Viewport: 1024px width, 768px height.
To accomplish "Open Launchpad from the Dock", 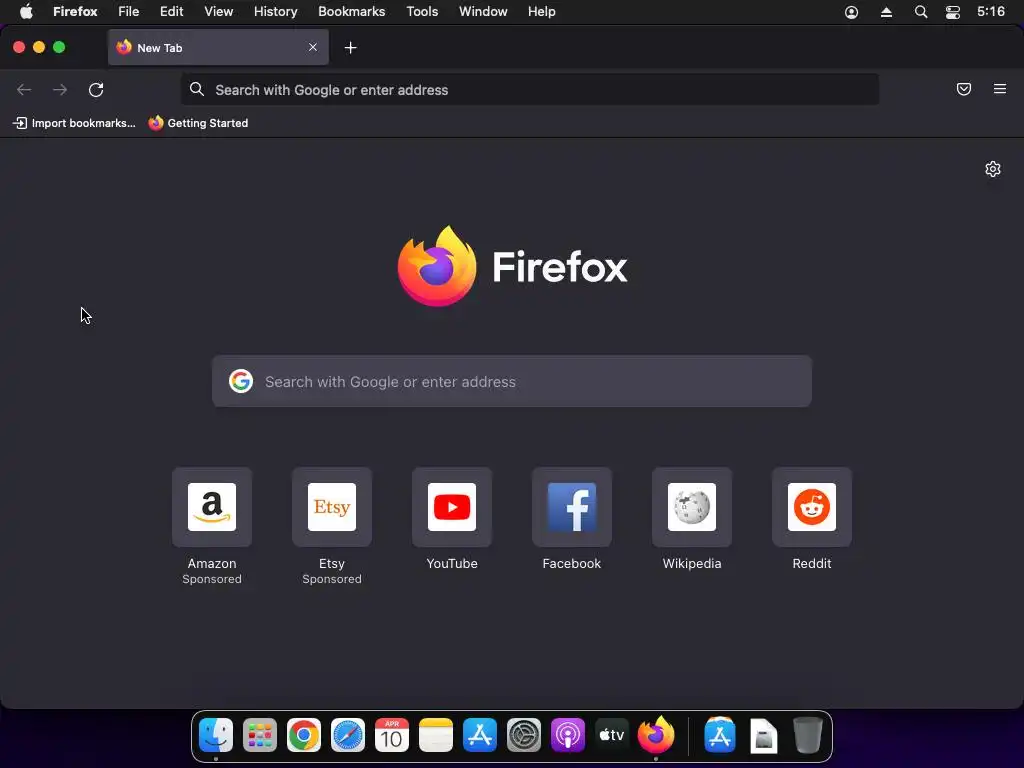I will click(260, 736).
